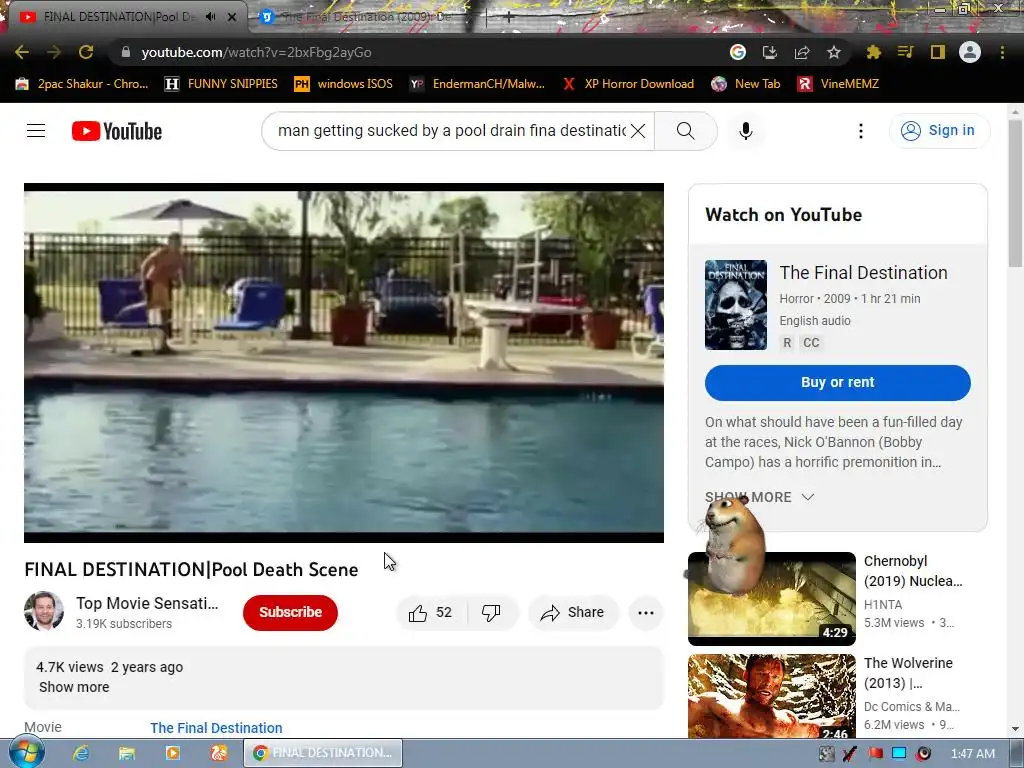
Task: Click The Wolverine (2013) video title
Action: (x=908, y=673)
